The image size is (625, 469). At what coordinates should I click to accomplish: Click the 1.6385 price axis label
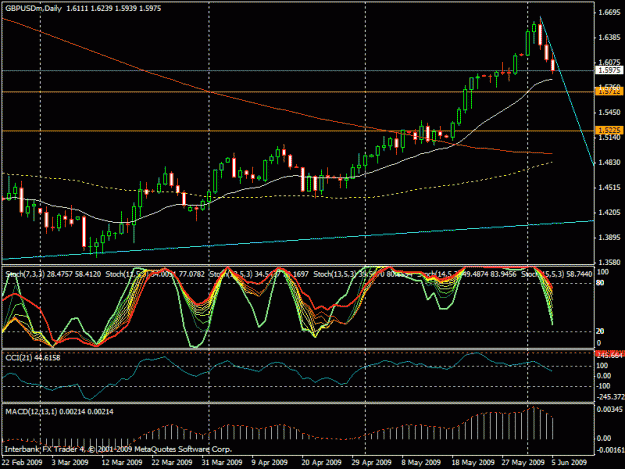609,37
